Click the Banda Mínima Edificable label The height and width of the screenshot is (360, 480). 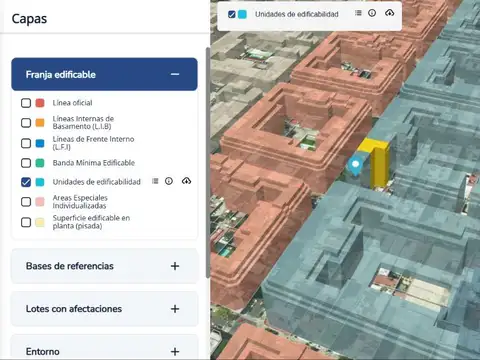pos(94,163)
